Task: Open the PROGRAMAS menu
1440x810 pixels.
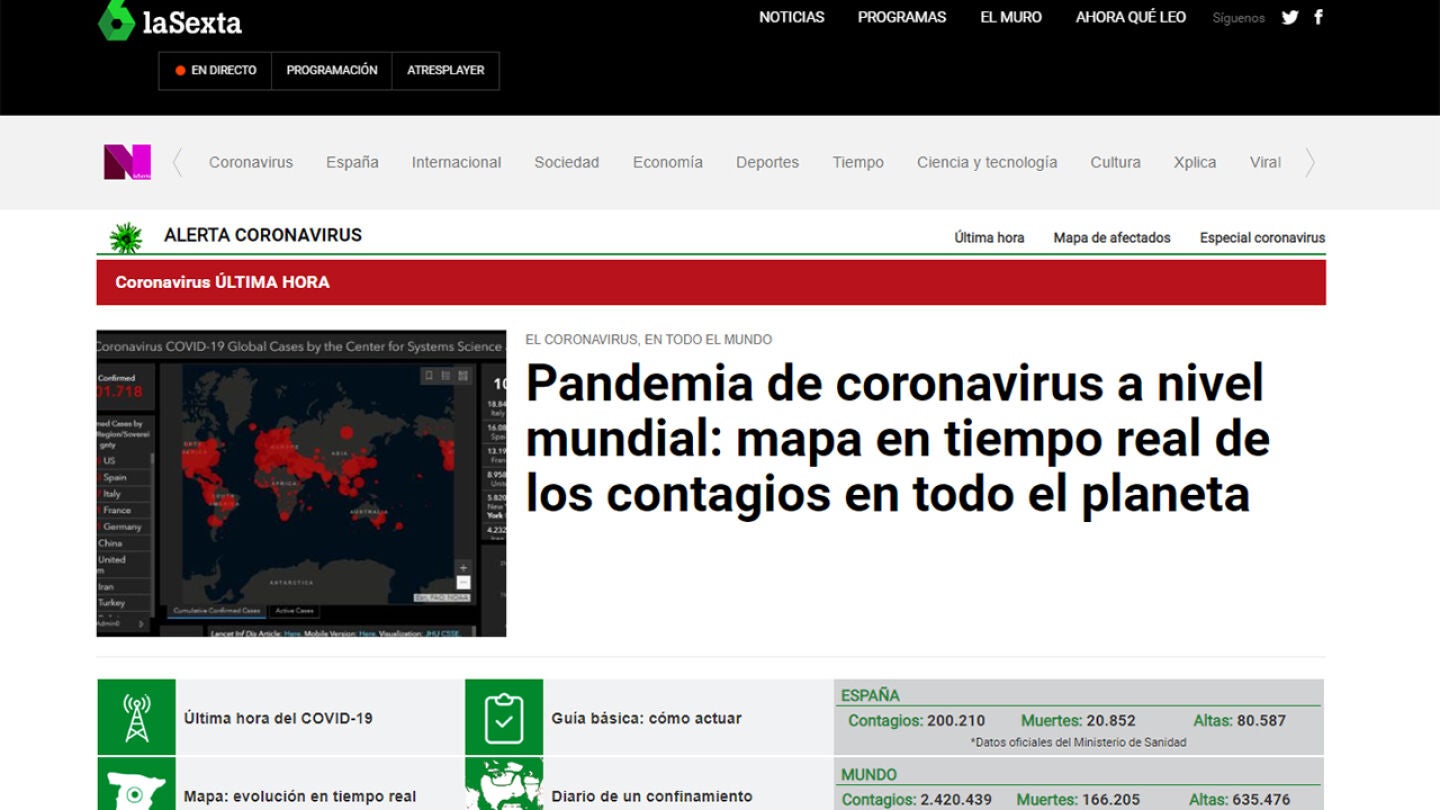Action: pyautogui.click(x=901, y=17)
